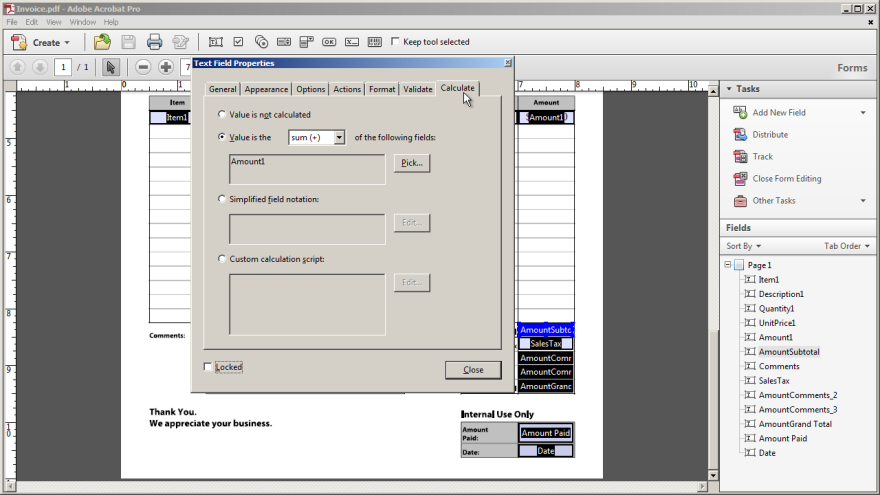Click the Print icon in toolbar
Image resolution: width=880 pixels, height=495 pixels.
pyautogui.click(x=154, y=42)
